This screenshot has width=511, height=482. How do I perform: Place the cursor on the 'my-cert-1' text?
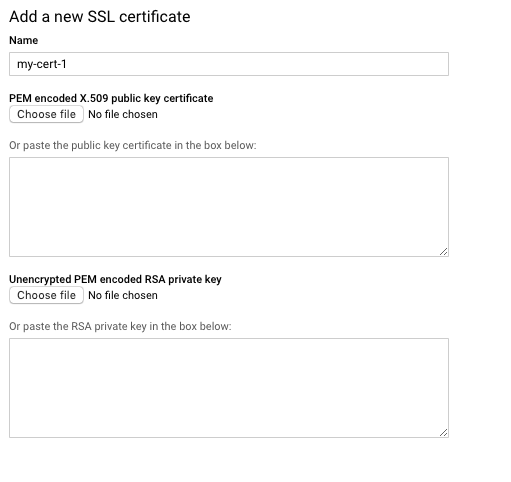click(x=42, y=64)
